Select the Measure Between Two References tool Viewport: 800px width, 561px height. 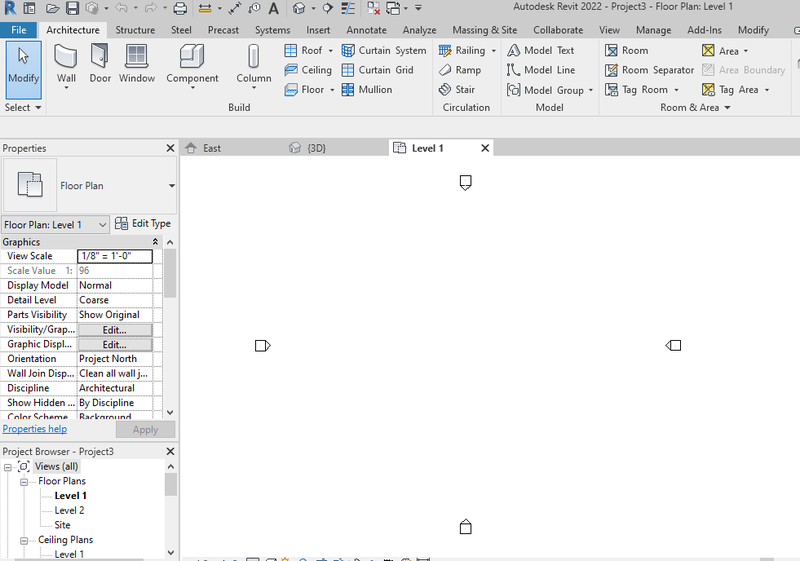click(205, 8)
